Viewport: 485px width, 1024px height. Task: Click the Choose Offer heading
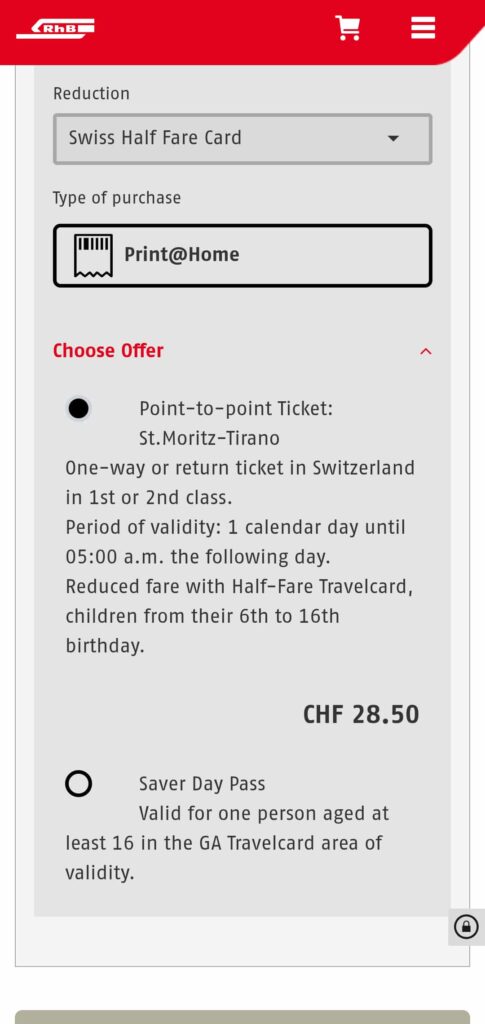tap(108, 351)
